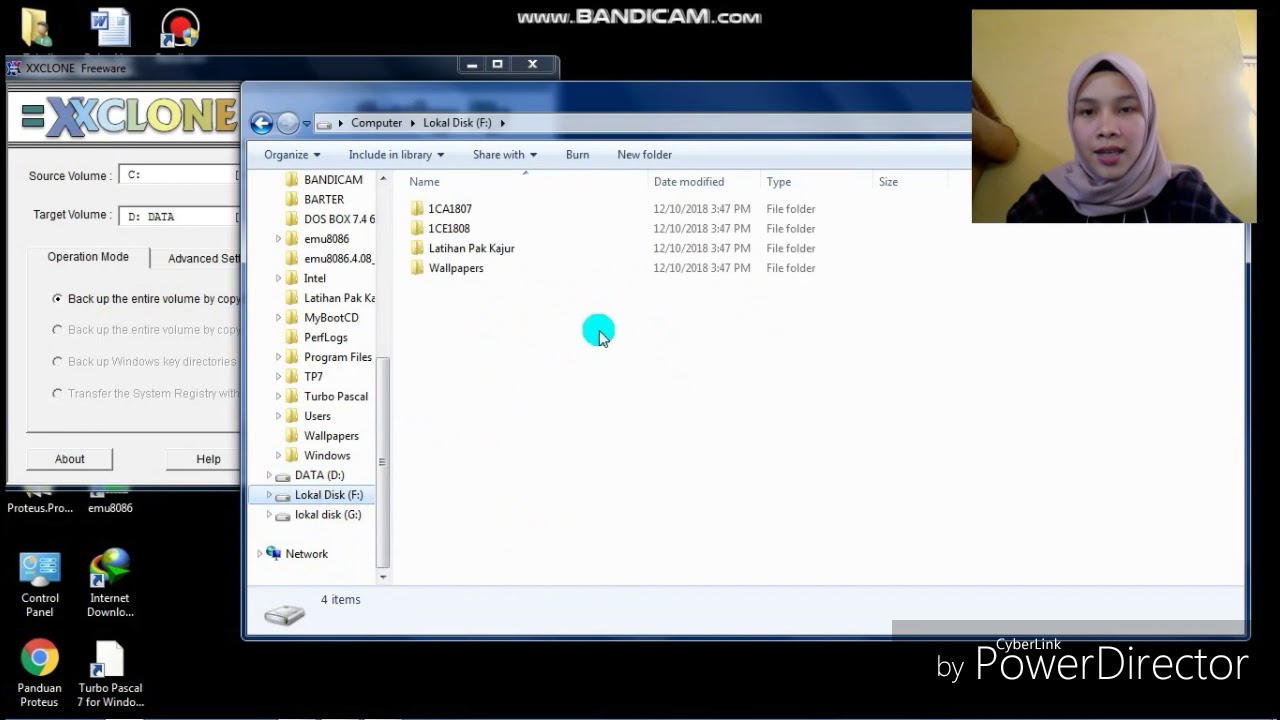Open Internet Download Manager desktop icon
Image resolution: width=1280 pixels, height=720 pixels.
[110, 584]
